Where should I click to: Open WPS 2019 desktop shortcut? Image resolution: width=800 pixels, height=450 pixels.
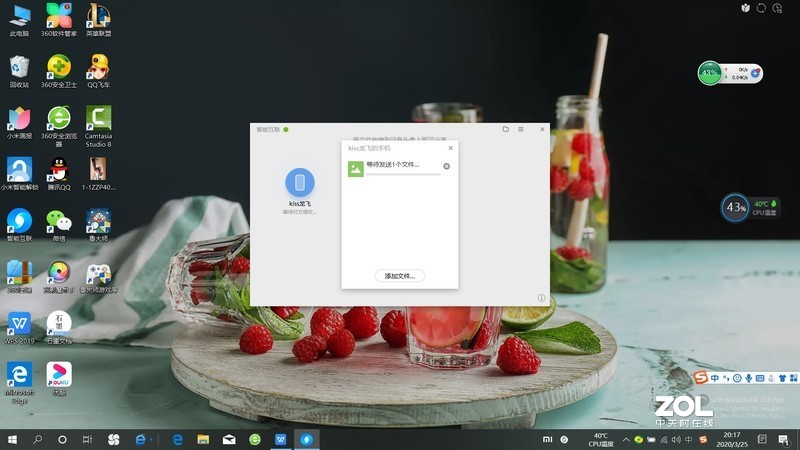[x=19, y=328]
